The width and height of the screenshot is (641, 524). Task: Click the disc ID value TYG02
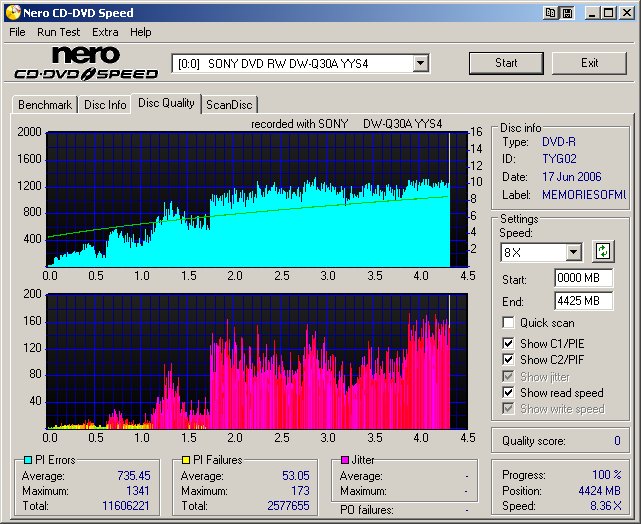point(559,159)
